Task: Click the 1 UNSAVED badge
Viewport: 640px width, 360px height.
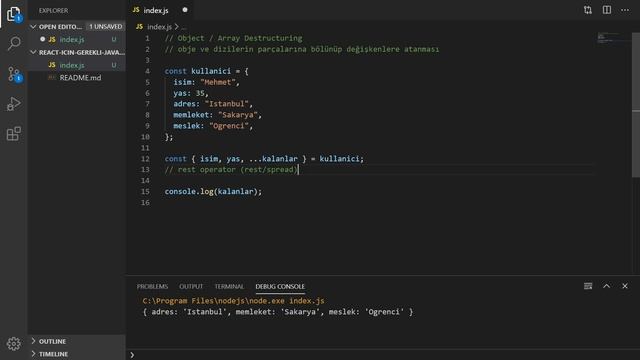Action: click(106, 27)
